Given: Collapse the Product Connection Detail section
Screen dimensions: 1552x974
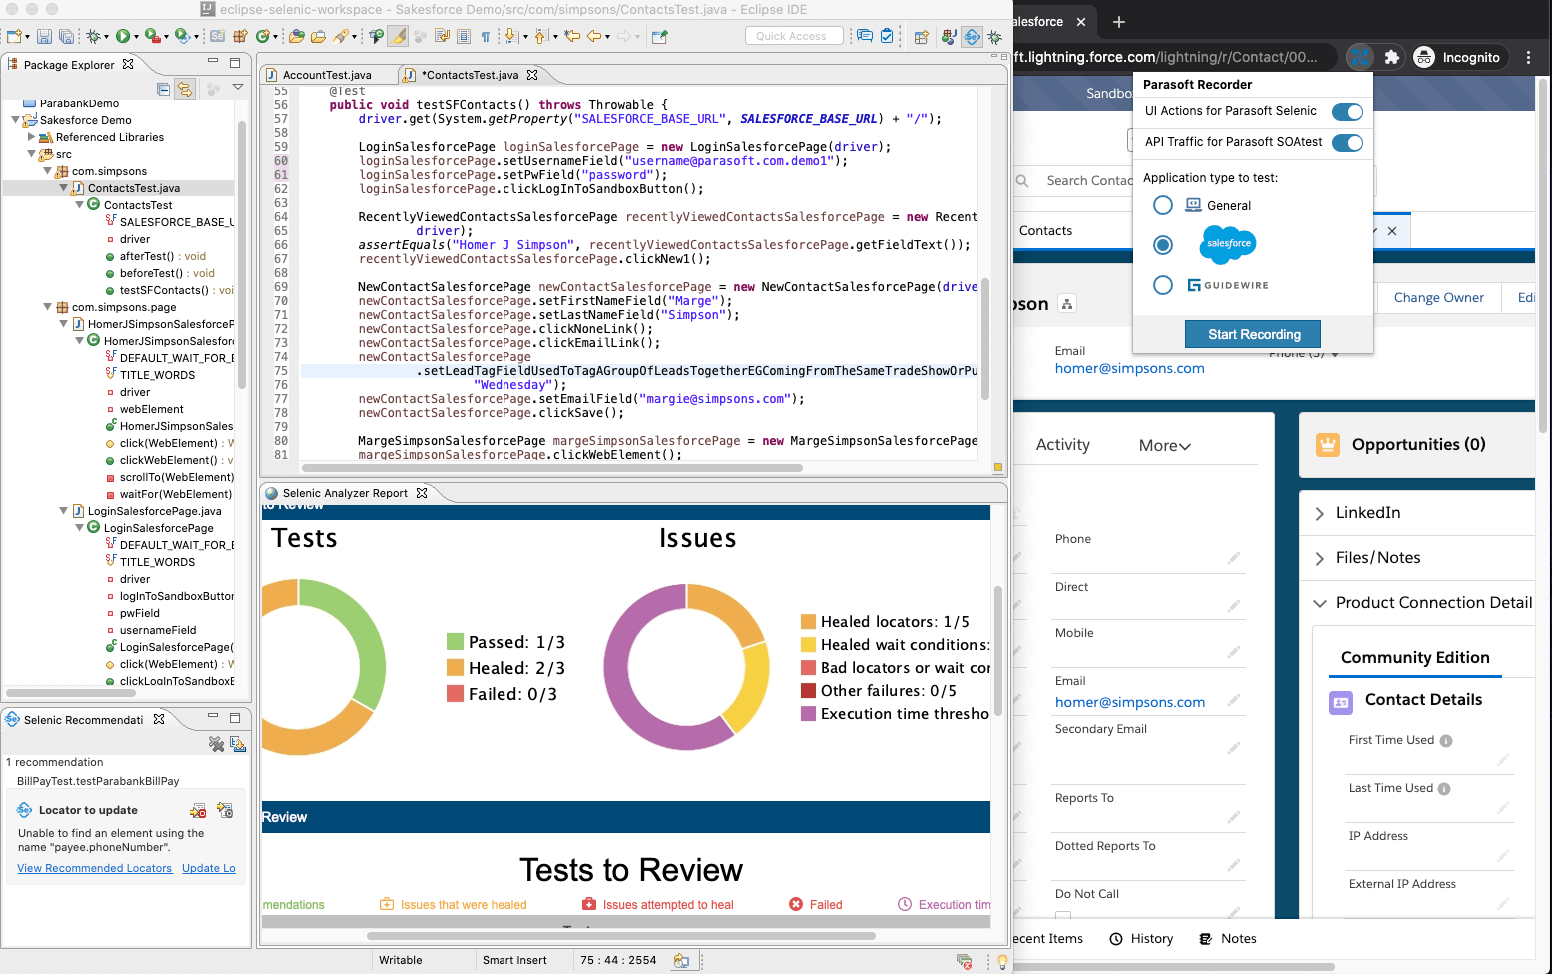Looking at the screenshot, I should [x=1319, y=603].
